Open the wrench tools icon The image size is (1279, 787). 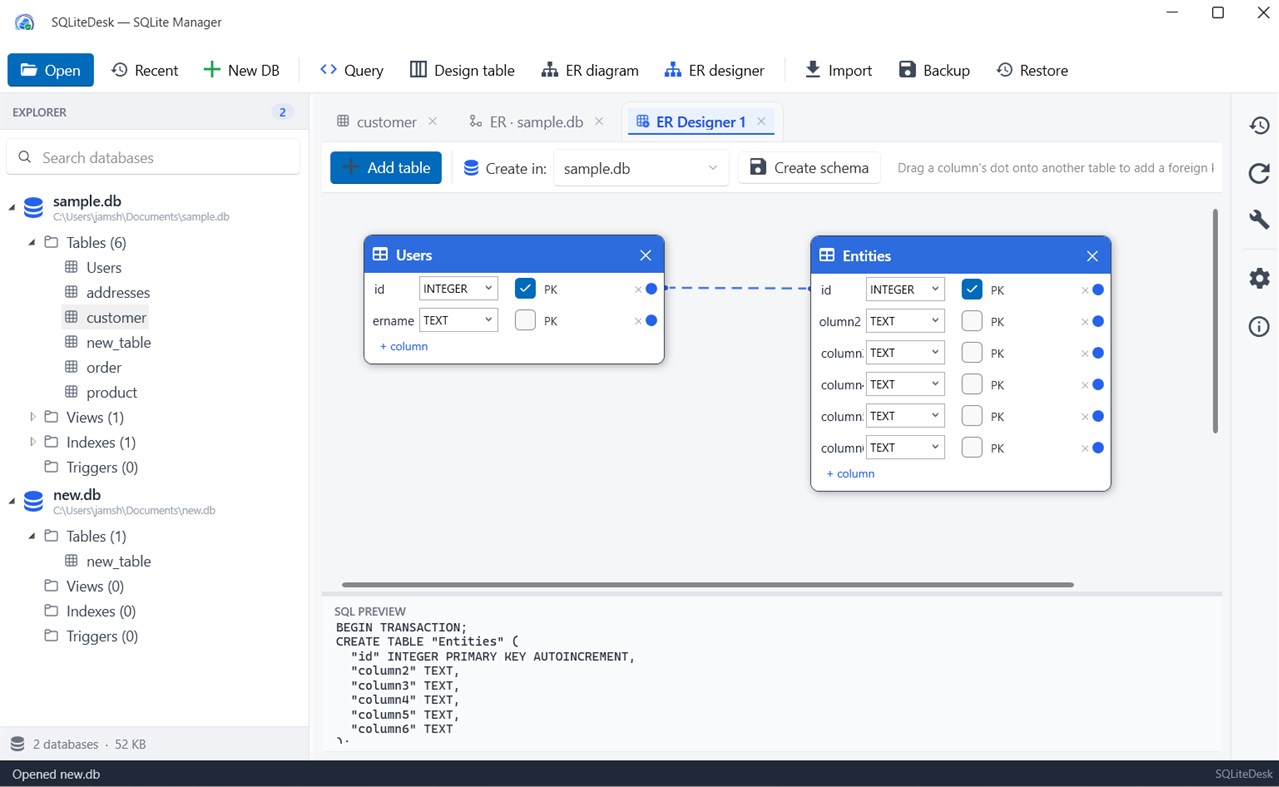[1259, 220]
